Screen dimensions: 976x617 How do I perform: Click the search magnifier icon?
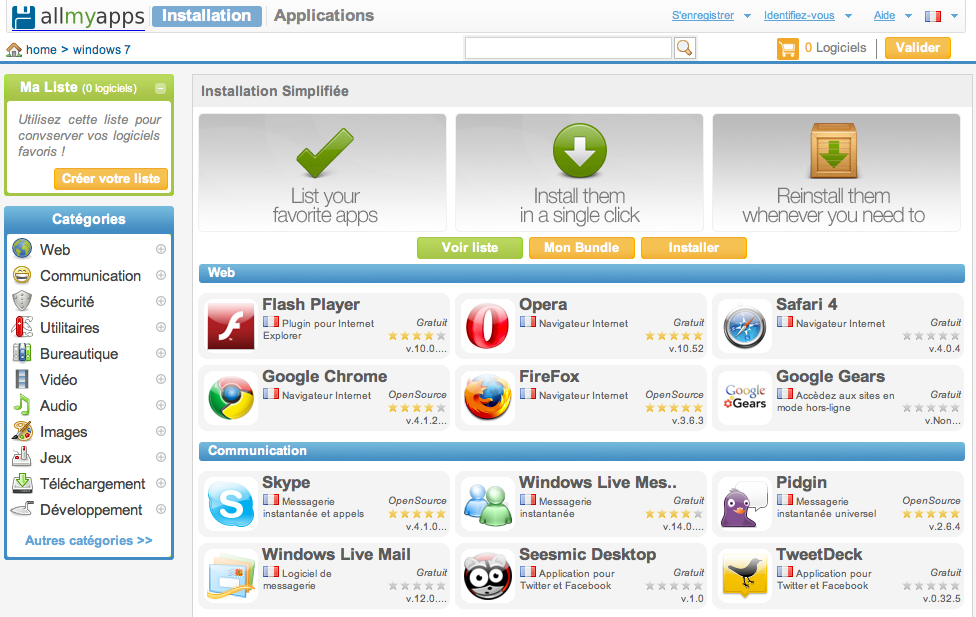point(684,48)
